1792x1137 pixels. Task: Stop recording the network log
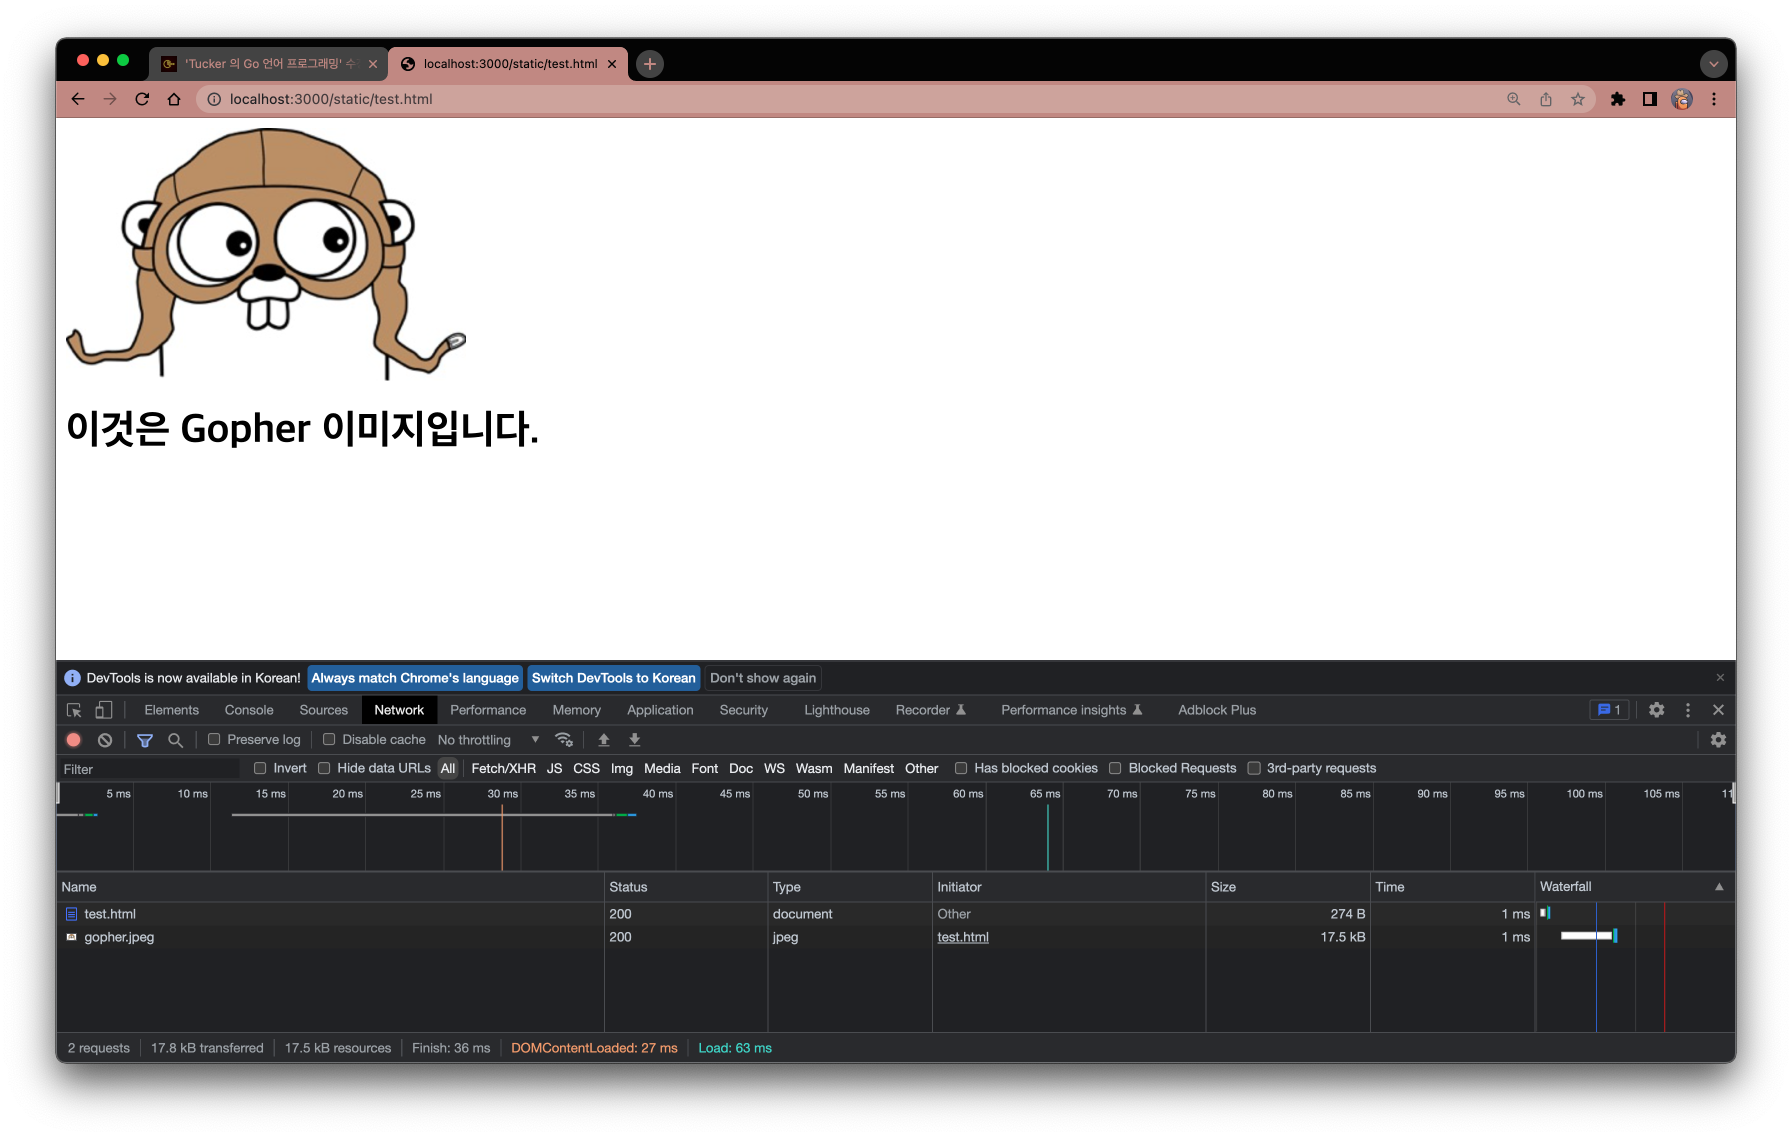74,740
